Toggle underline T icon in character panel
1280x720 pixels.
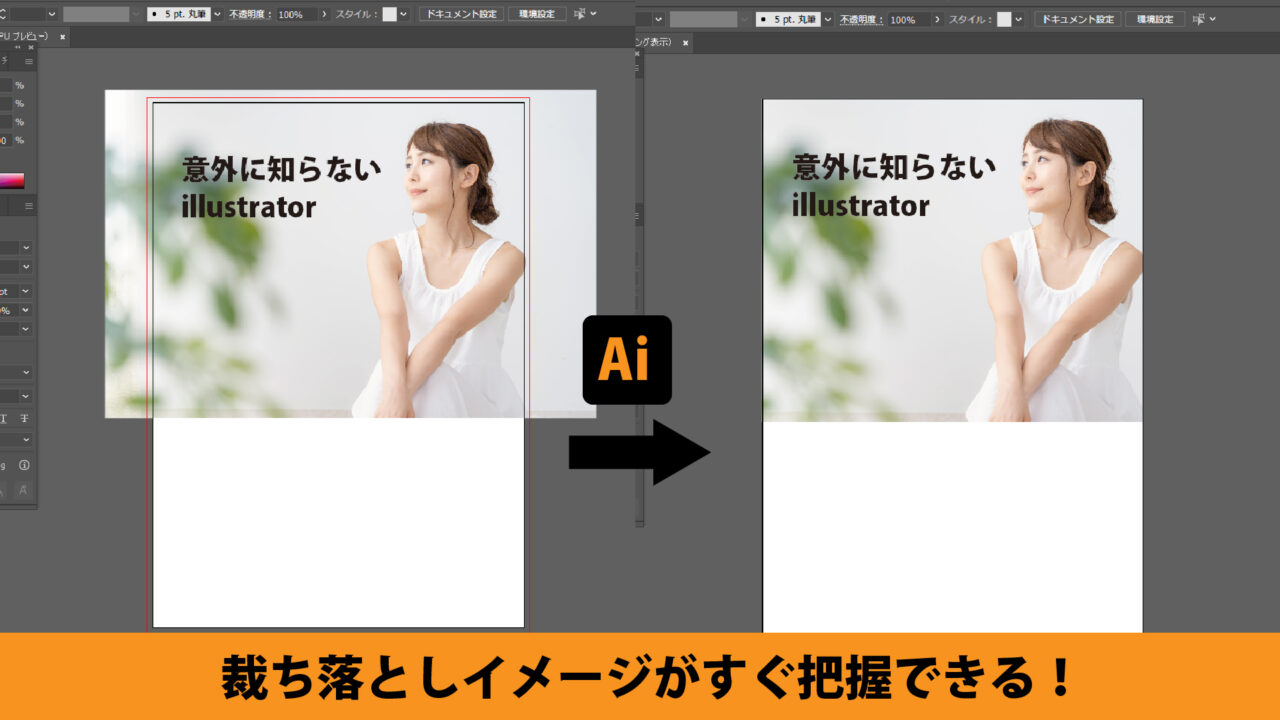[4, 418]
